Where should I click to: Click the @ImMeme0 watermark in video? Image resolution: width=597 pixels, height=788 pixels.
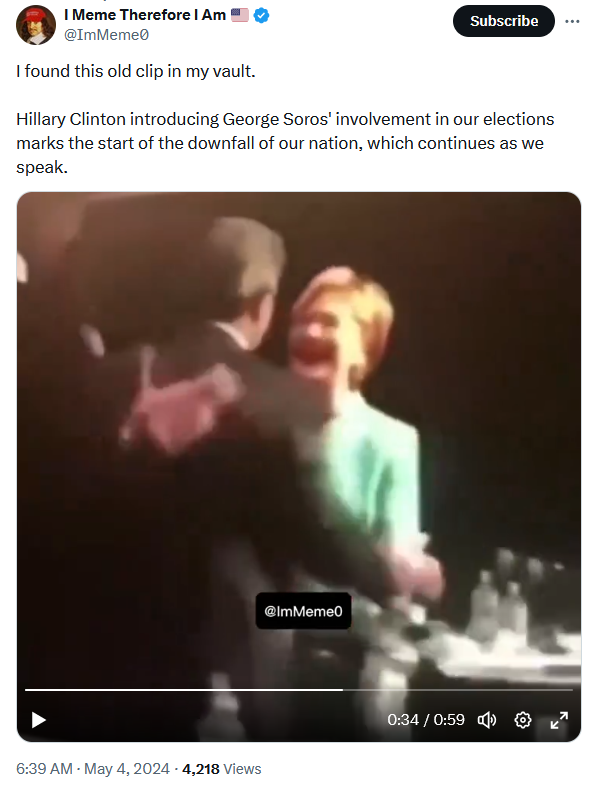click(303, 611)
